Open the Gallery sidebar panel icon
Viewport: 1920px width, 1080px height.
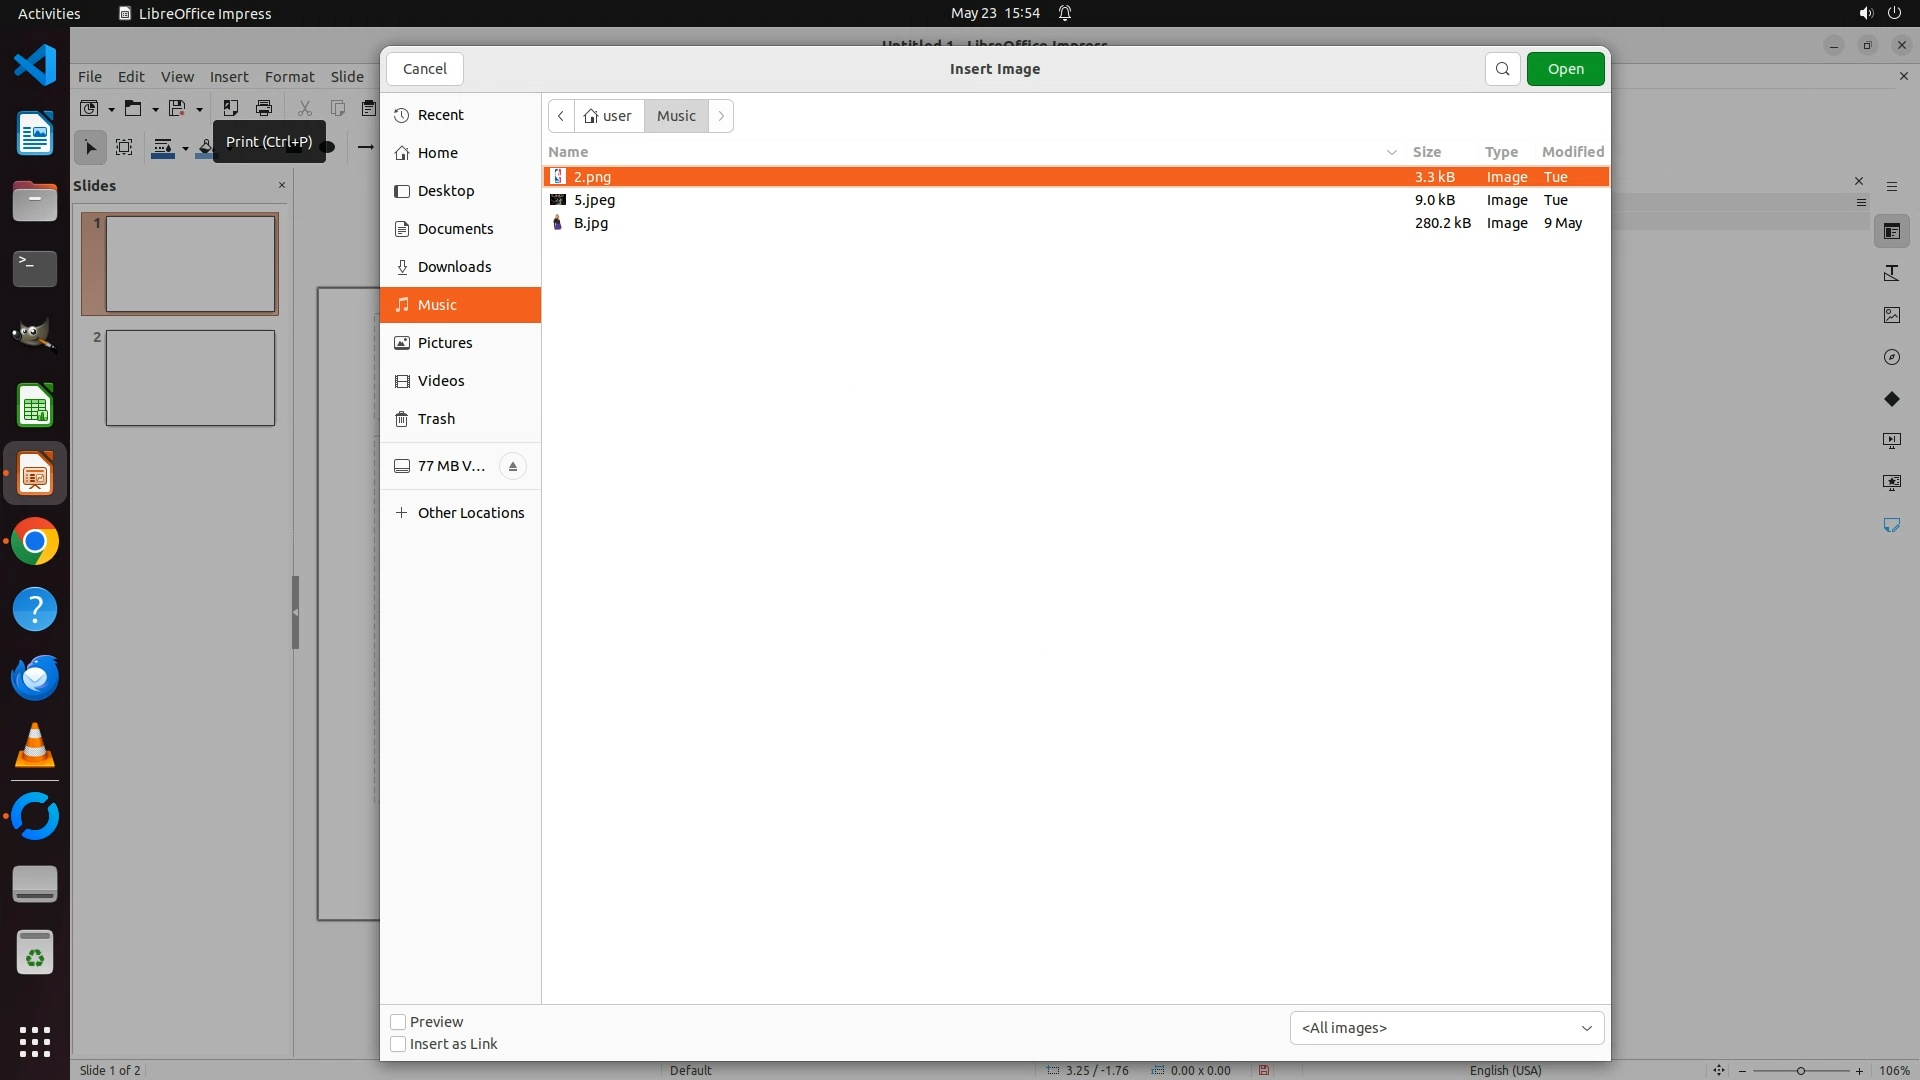tap(1891, 315)
